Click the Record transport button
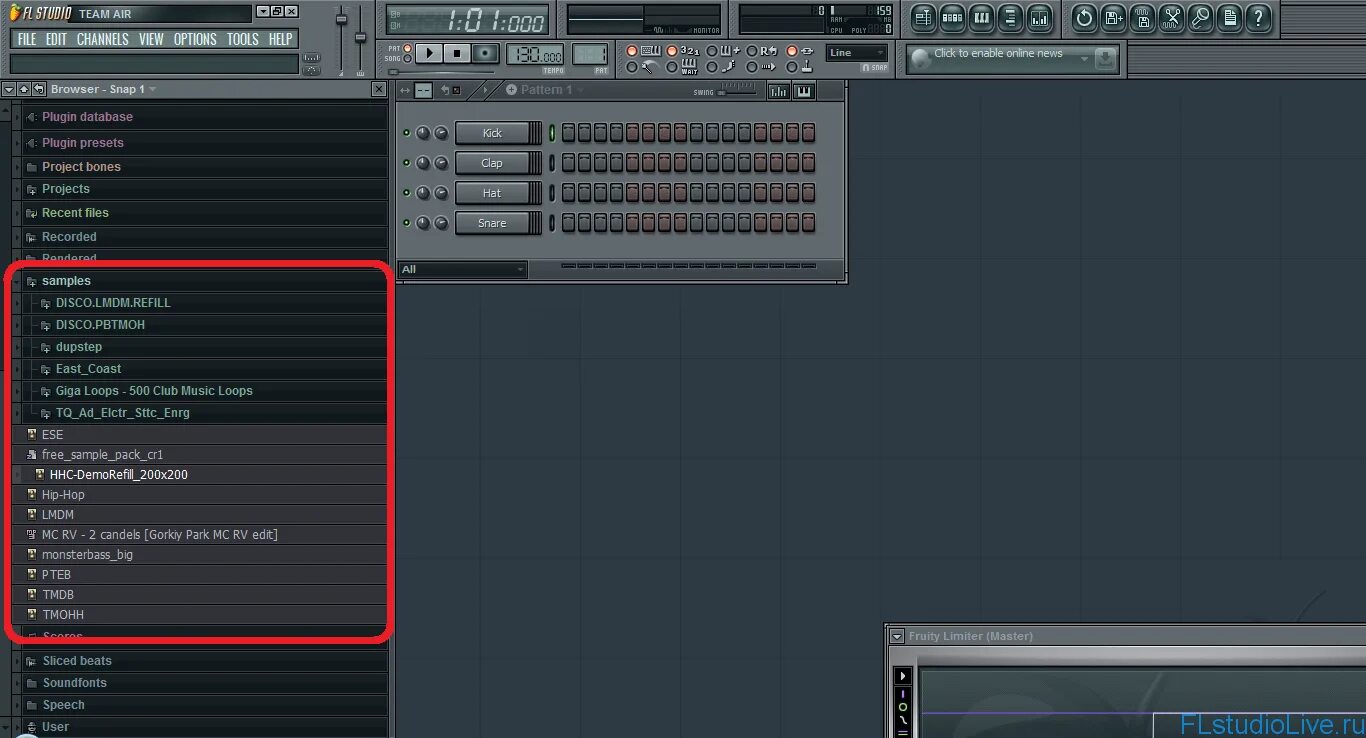 [x=485, y=53]
